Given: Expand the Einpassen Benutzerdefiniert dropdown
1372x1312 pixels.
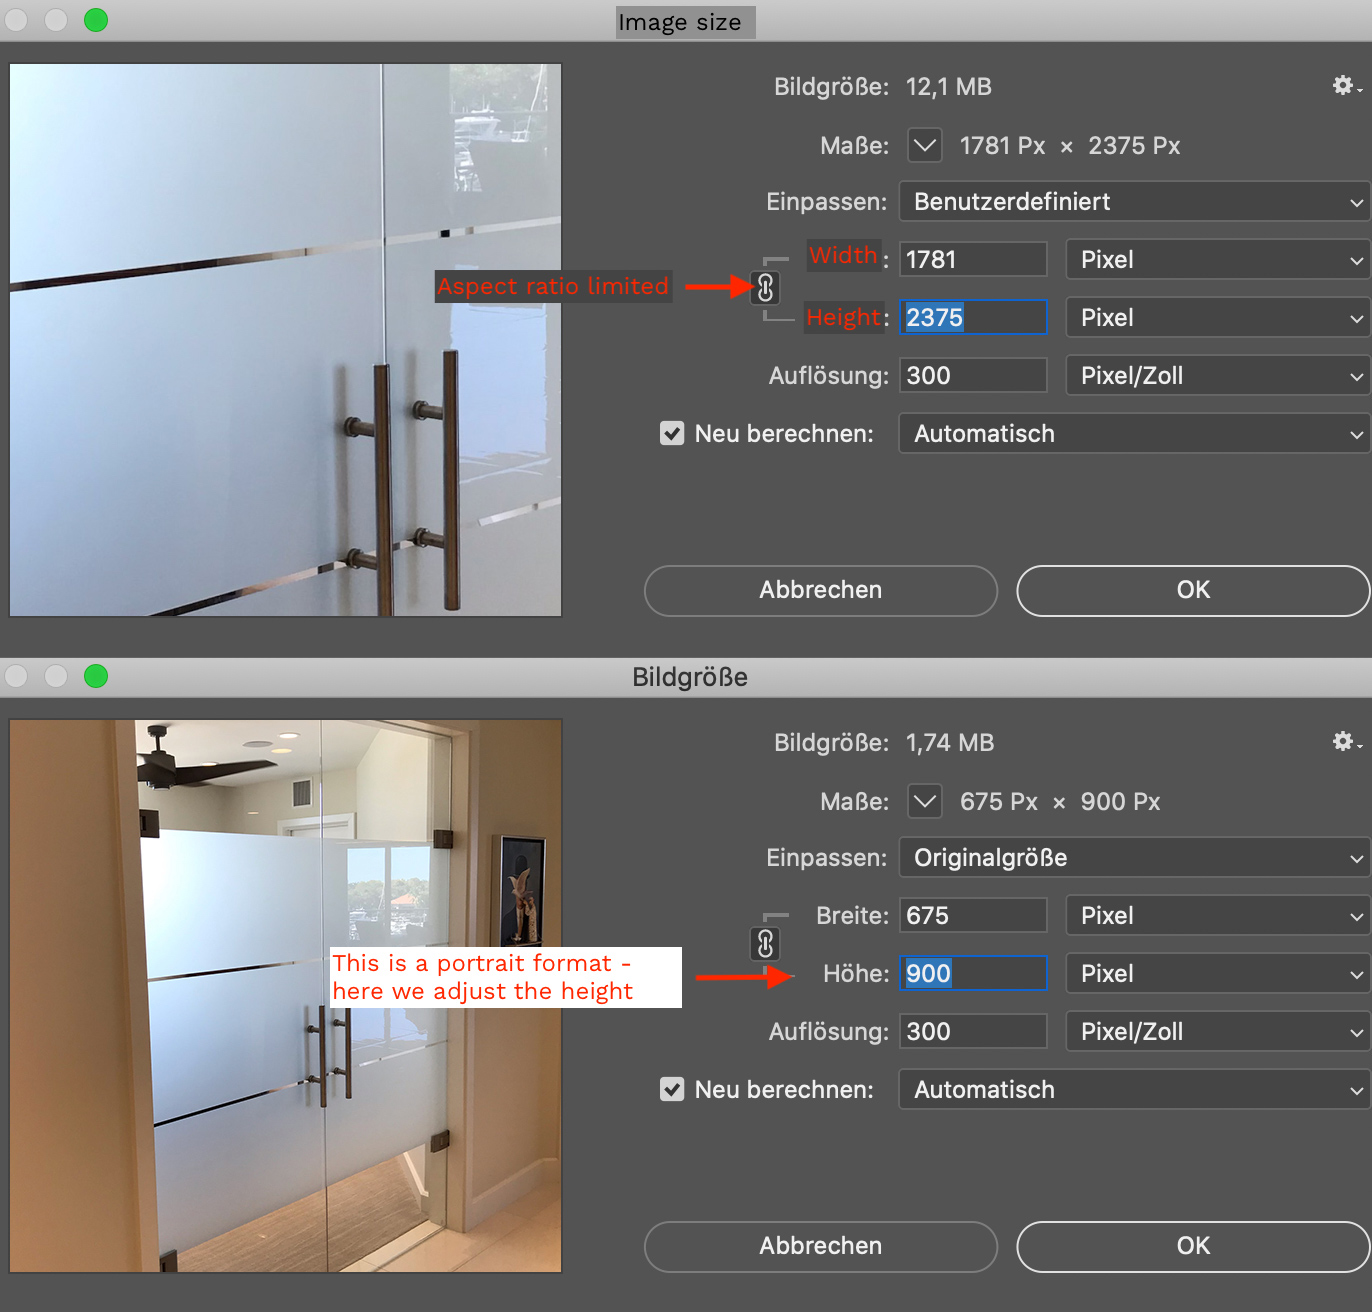Looking at the screenshot, I should (x=1134, y=202).
